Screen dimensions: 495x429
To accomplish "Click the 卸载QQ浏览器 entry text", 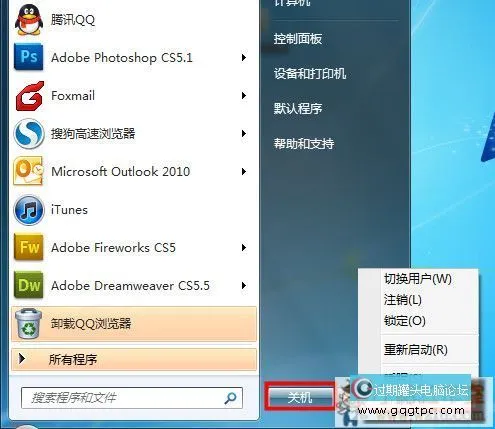I will 91,324.
